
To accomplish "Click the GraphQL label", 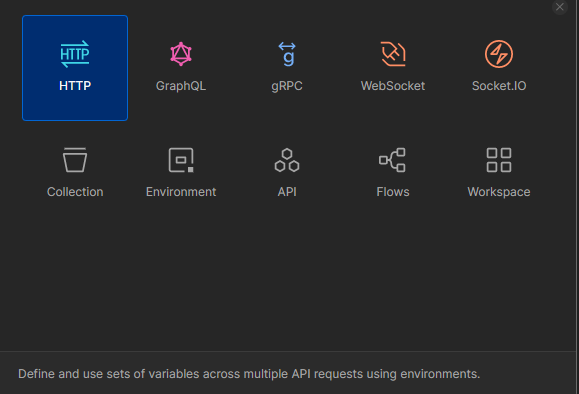I will click(181, 86).
